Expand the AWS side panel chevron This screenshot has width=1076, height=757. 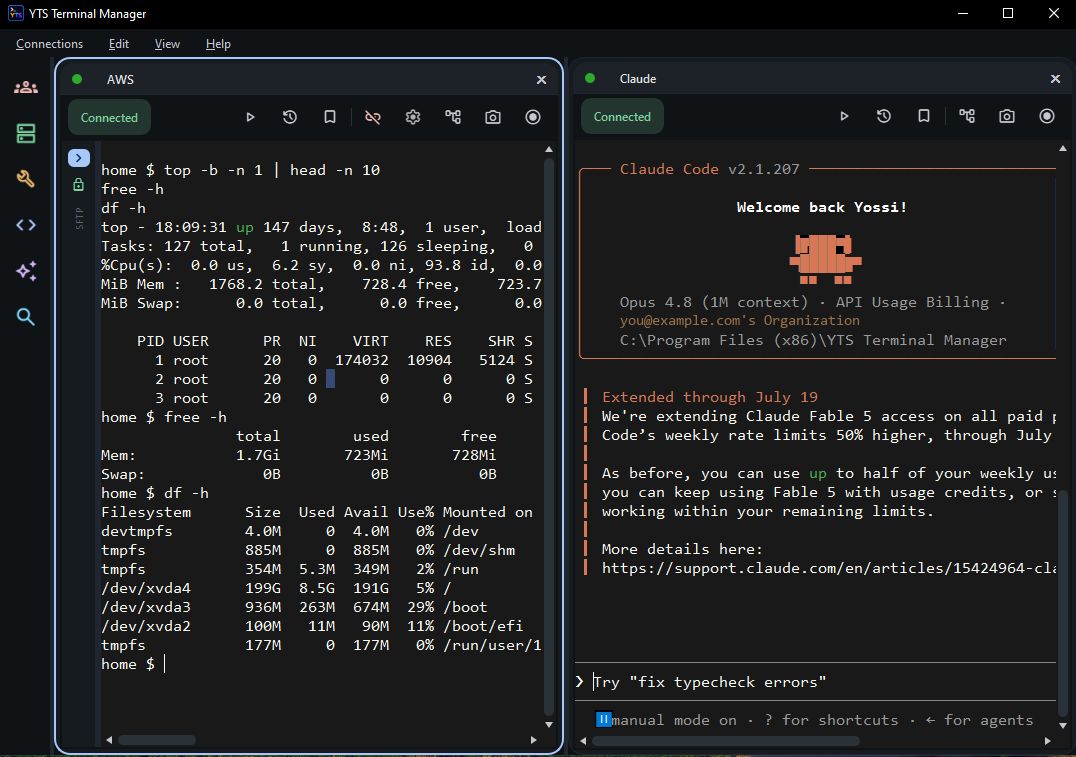(x=79, y=158)
